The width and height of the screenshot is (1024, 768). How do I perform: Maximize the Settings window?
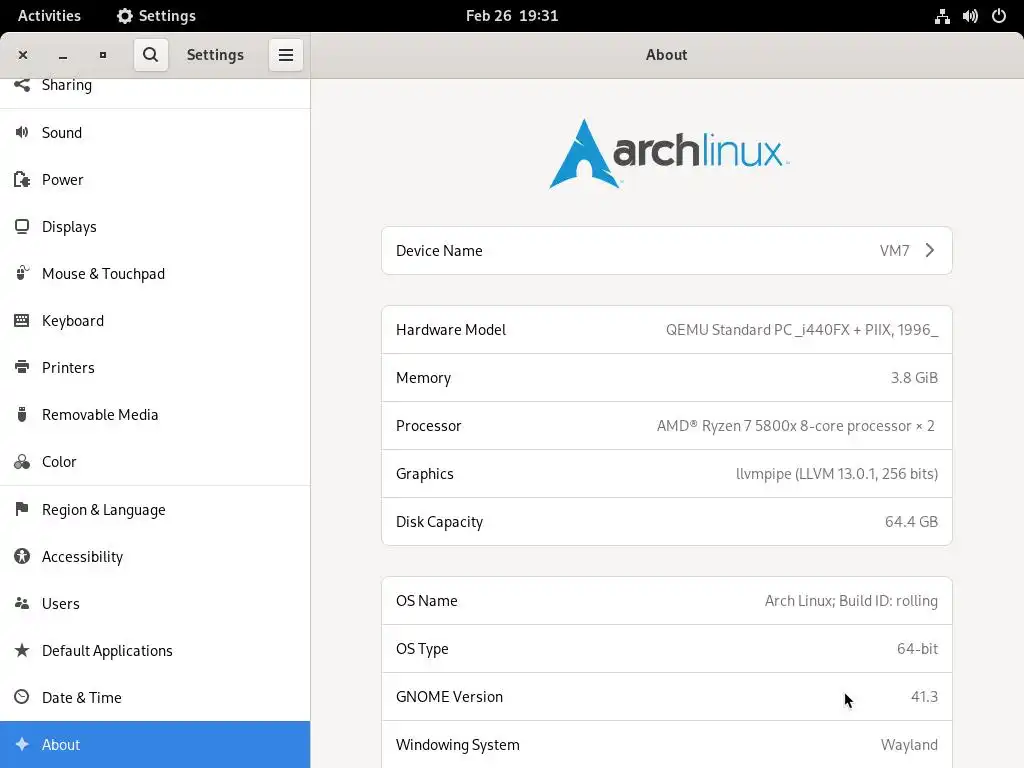103,55
